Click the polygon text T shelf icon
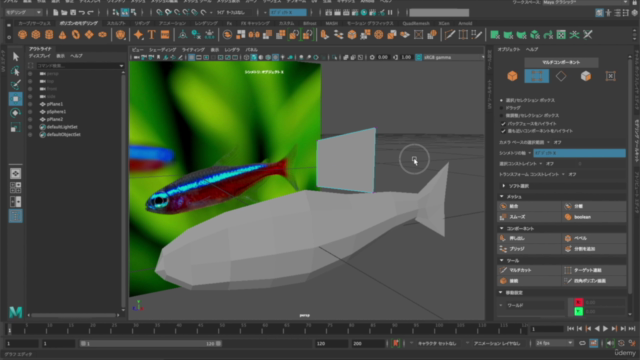The height and width of the screenshot is (360, 640). coord(152,35)
